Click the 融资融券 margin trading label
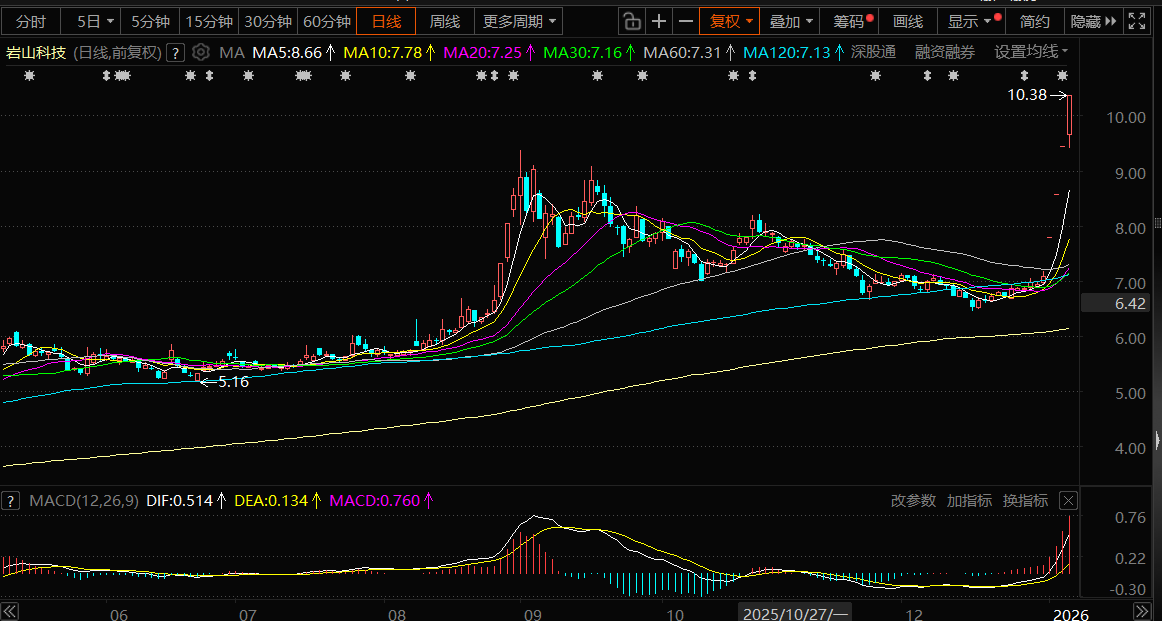The height and width of the screenshot is (621, 1162). tap(944, 52)
